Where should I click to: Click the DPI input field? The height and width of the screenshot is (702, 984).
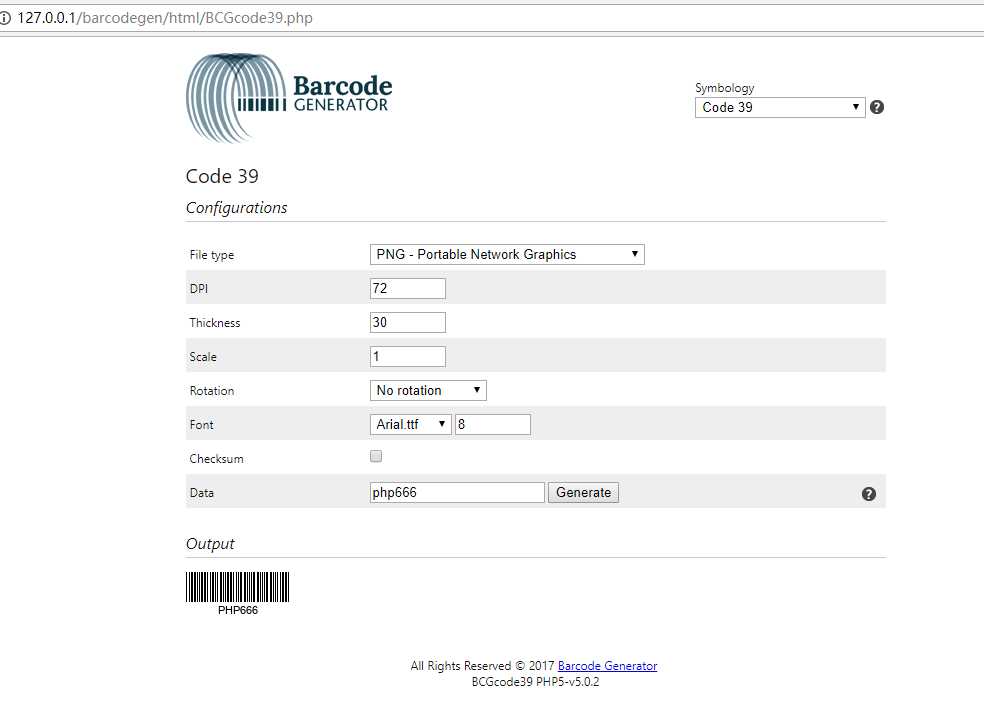(x=408, y=289)
